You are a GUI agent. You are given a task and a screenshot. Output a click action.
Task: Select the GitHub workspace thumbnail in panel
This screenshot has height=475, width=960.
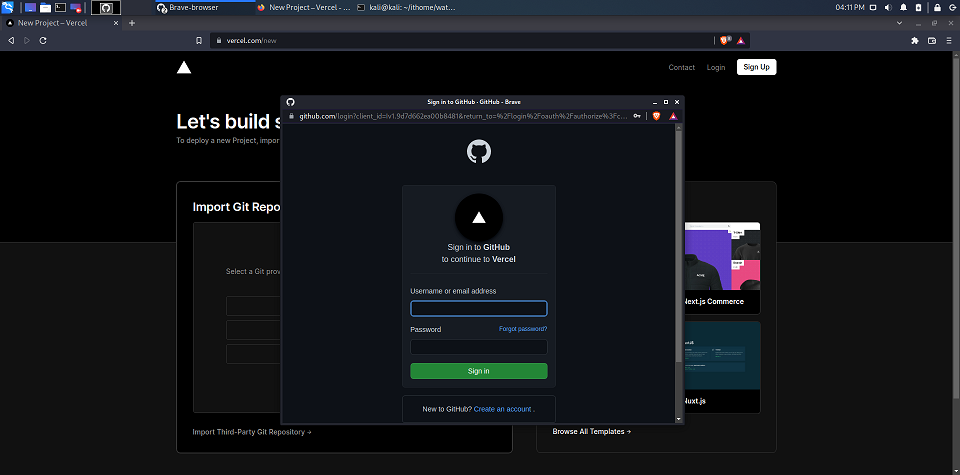point(106,7)
